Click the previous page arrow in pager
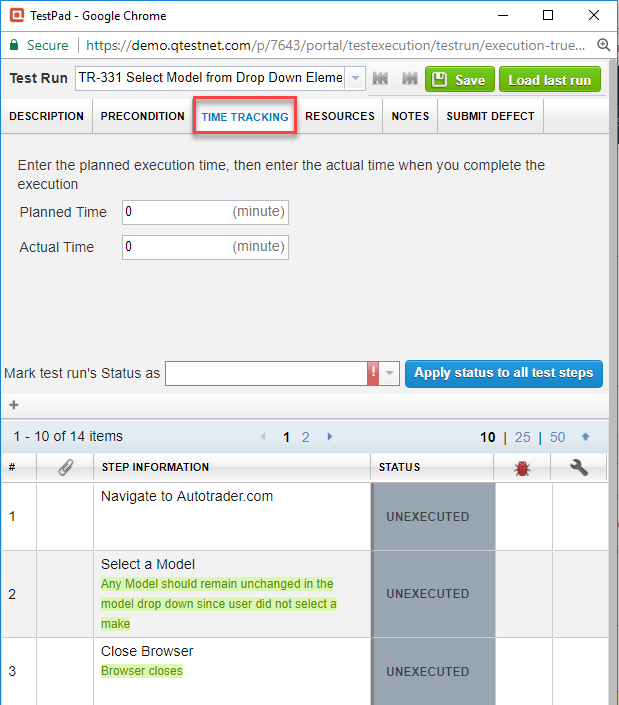619x705 pixels. click(x=263, y=437)
